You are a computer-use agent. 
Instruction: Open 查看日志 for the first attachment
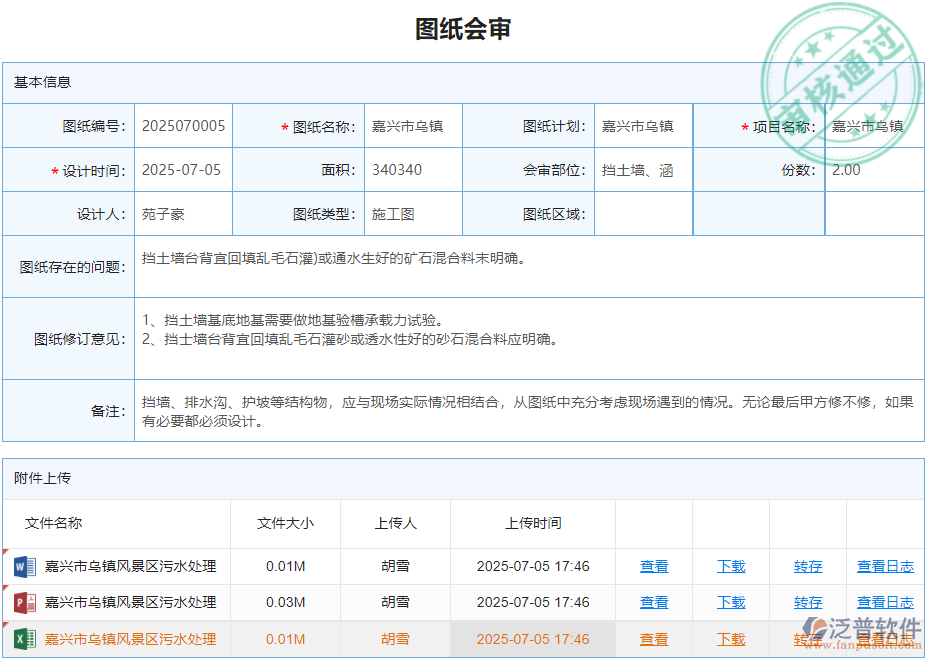[x=885, y=566]
